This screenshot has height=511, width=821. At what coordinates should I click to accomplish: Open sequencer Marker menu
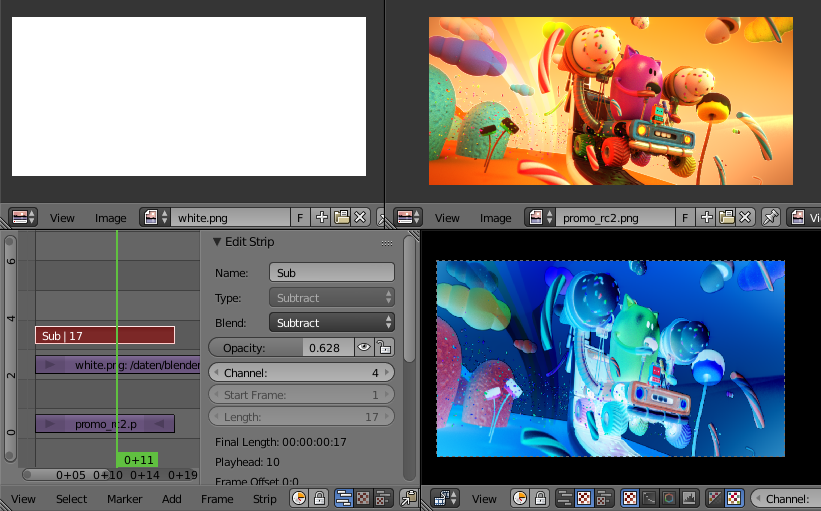(125, 499)
